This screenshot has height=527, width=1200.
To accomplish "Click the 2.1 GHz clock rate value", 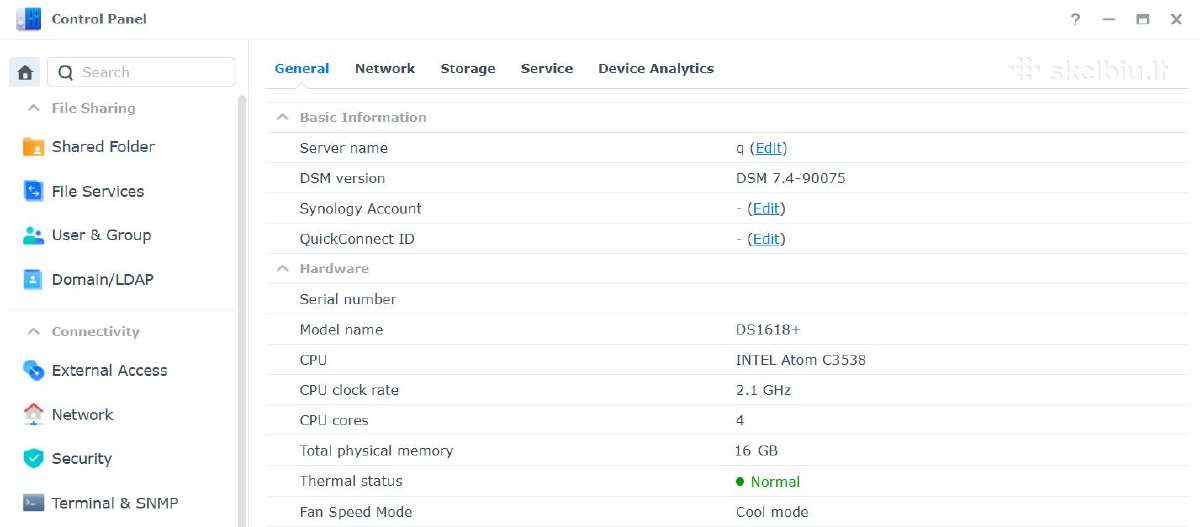I will click(x=764, y=390).
